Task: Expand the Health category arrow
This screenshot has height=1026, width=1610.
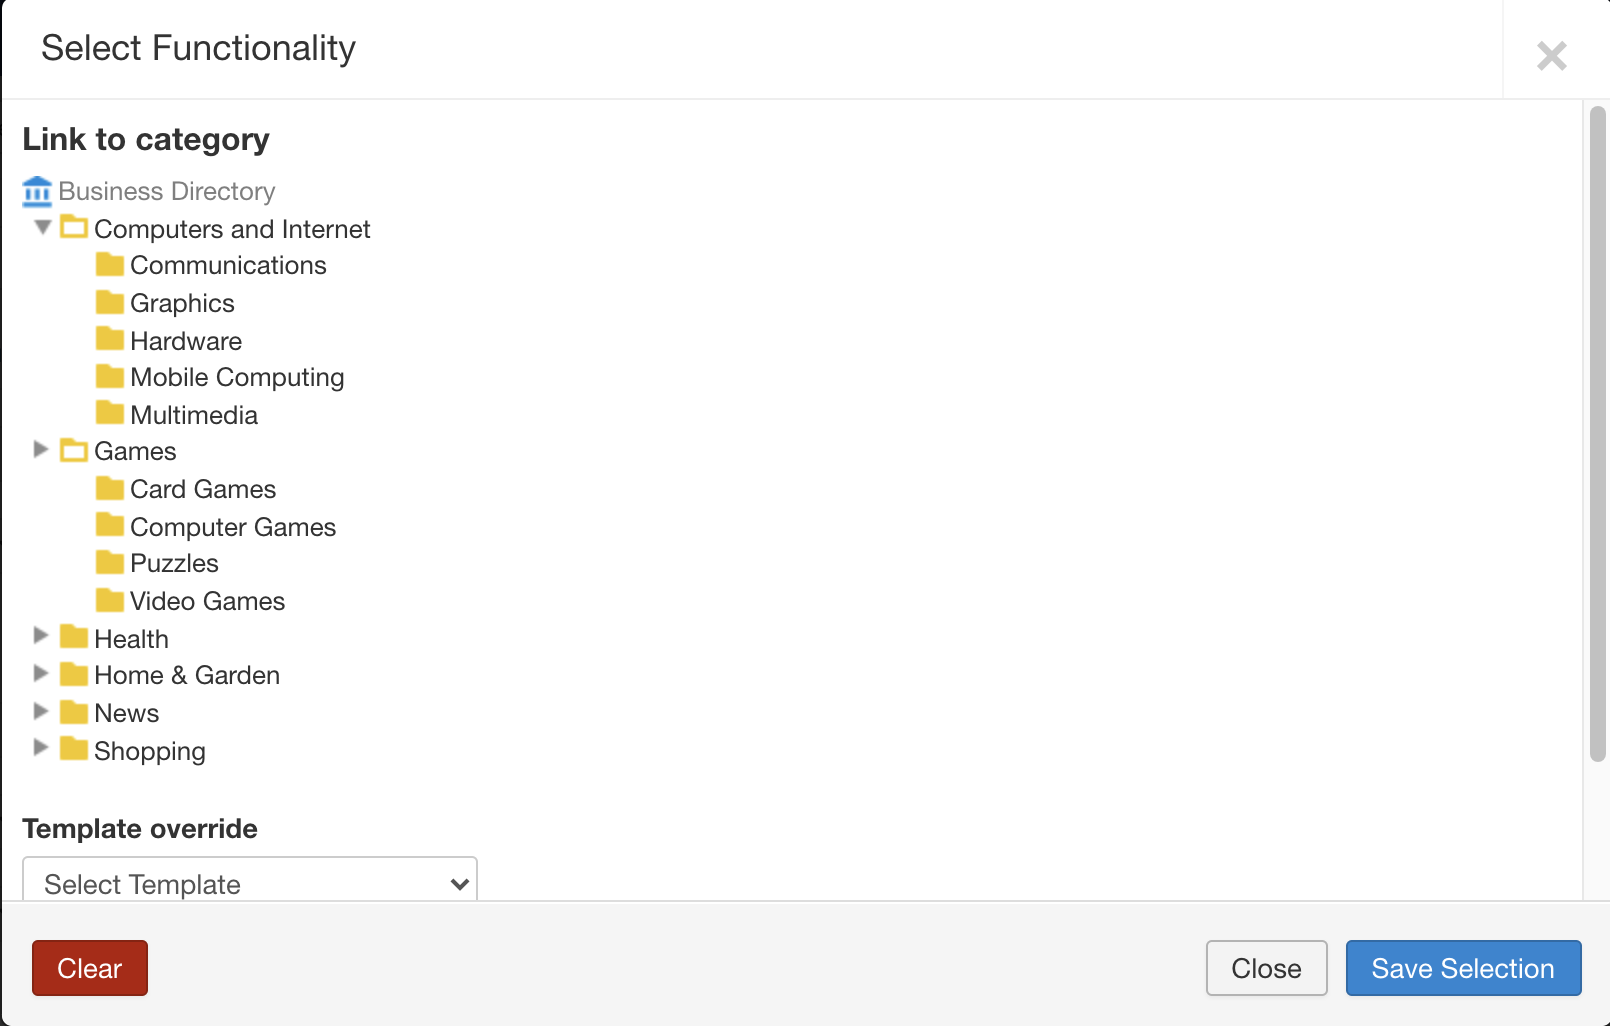Action: [x=41, y=636]
